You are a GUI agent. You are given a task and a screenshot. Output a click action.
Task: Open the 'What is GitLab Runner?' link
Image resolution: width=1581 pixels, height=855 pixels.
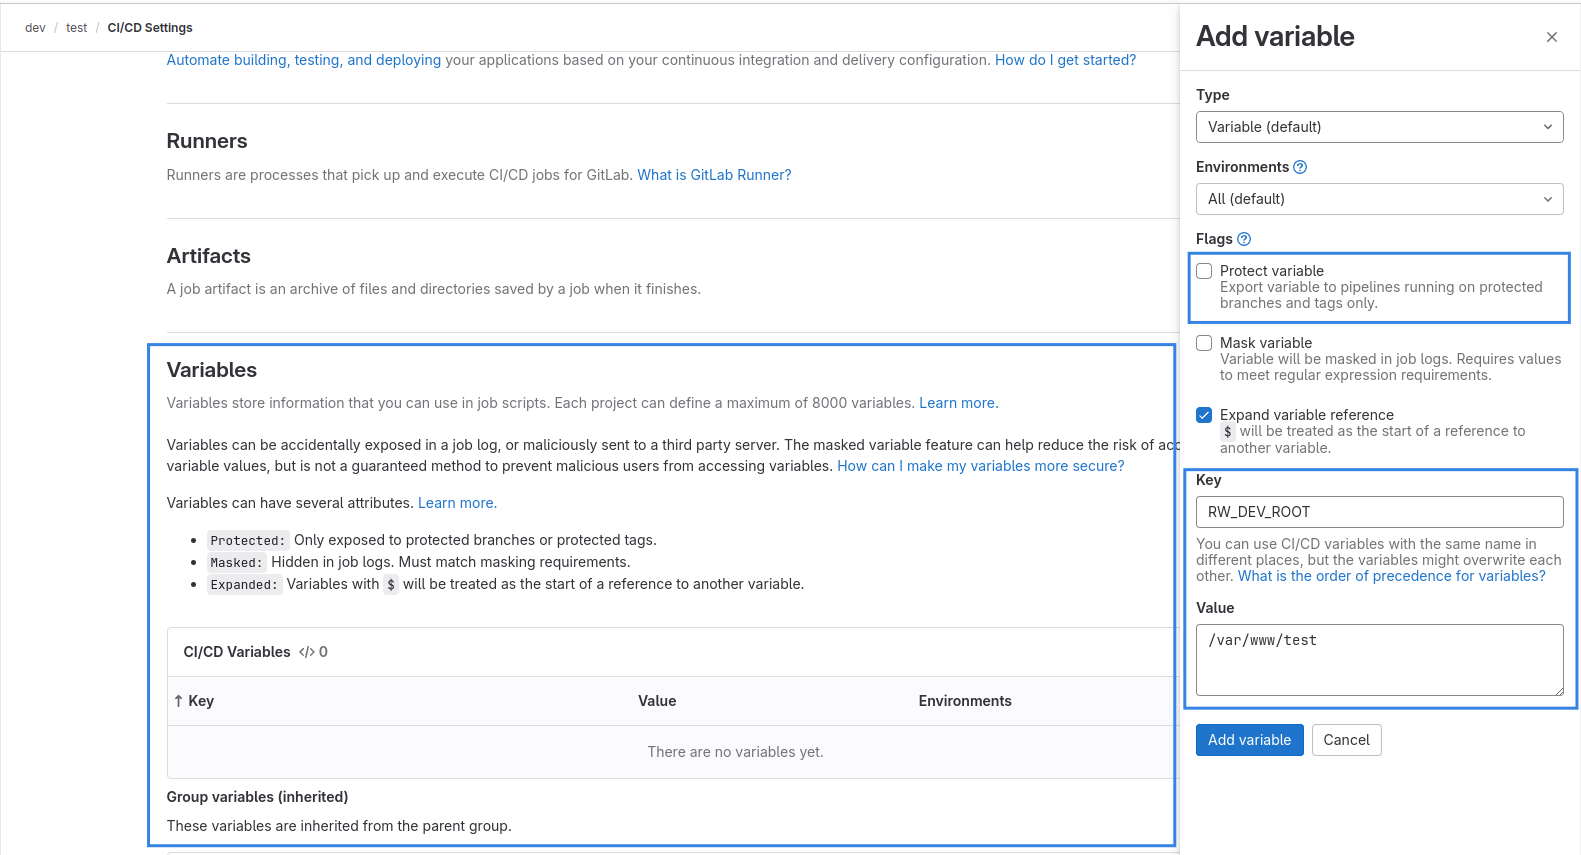click(714, 175)
